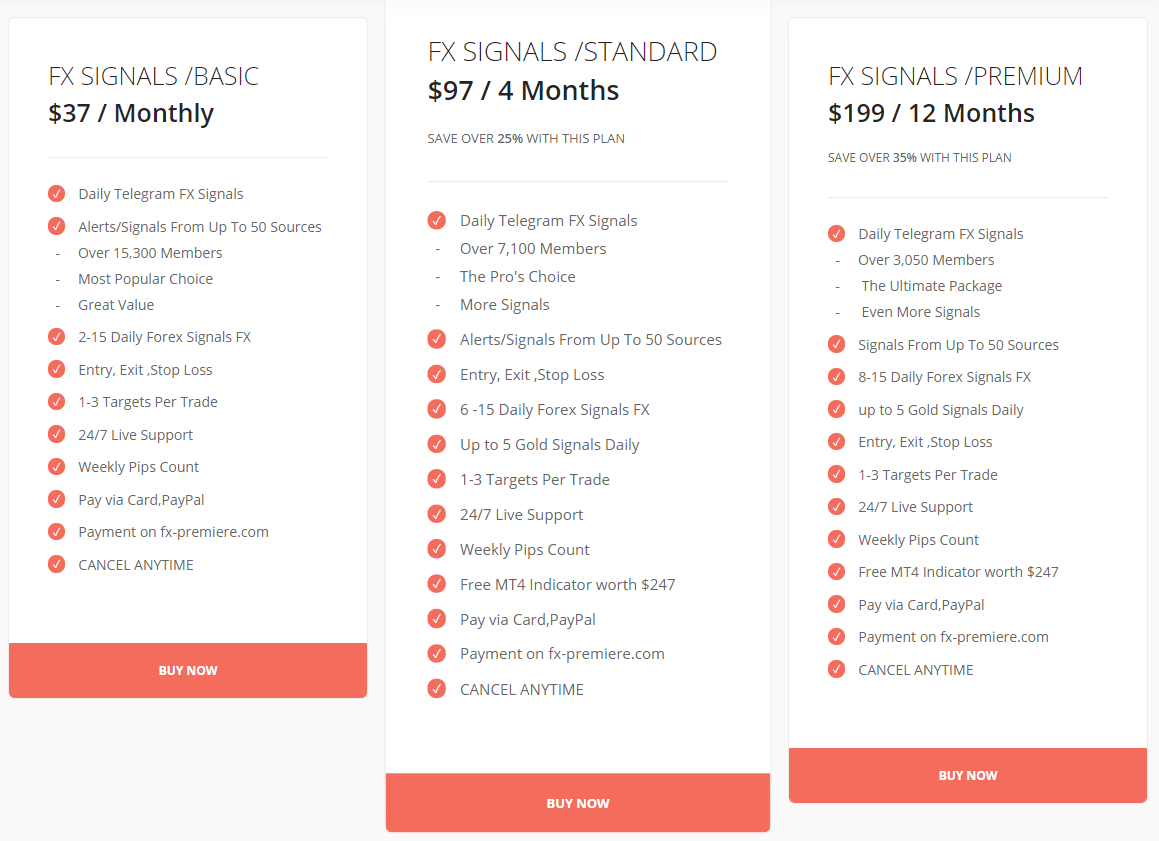1159x841 pixels.
Task: Click the "FX SIGNALS /BASIC" heading
Action: coord(153,76)
